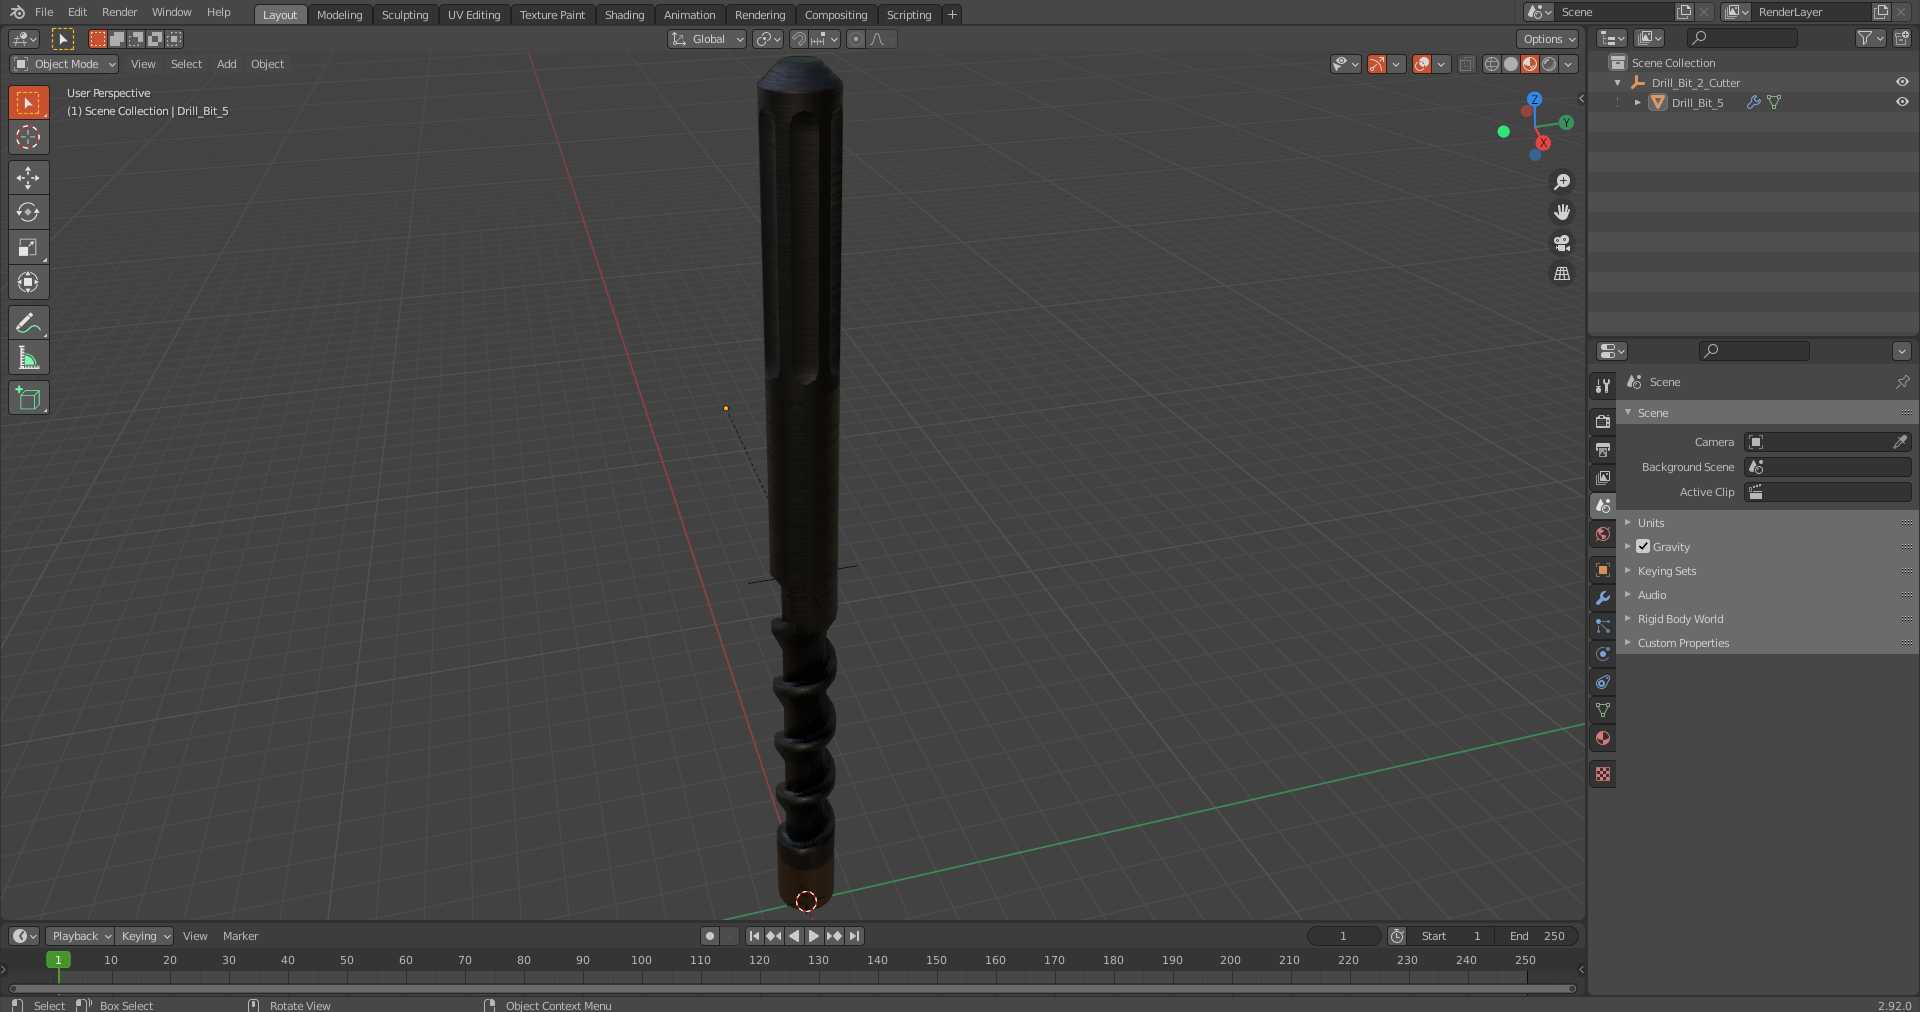Select the Measure tool
This screenshot has width=1920, height=1012.
point(28,358)
